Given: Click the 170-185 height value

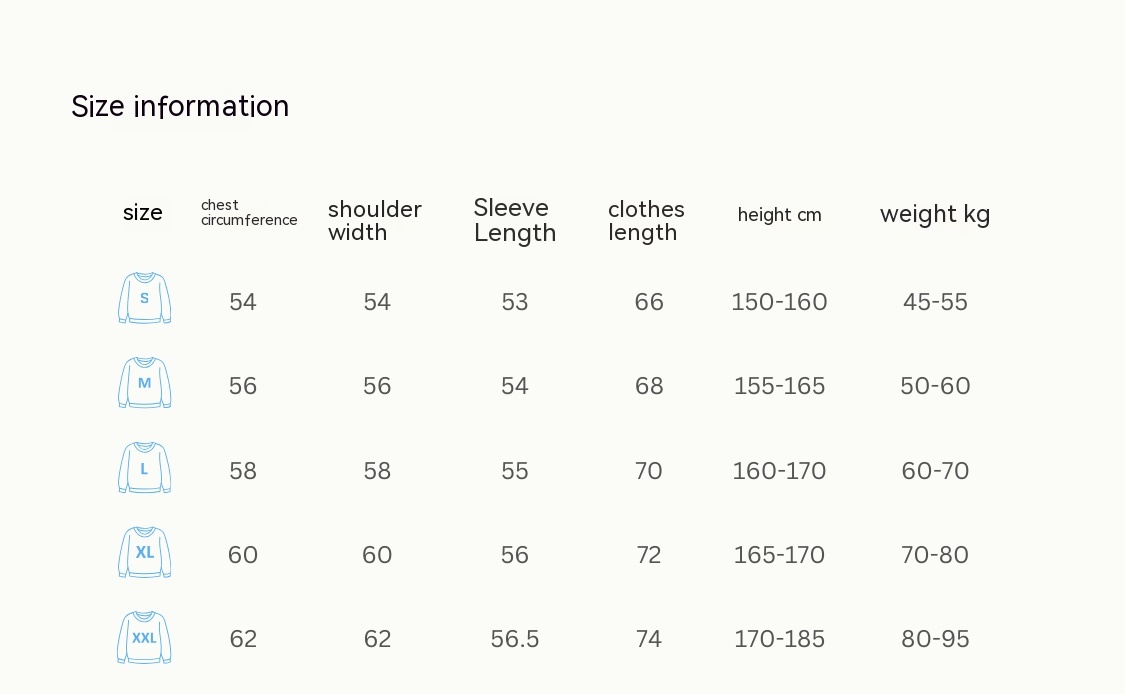Looking at the screenshot, I should point(779,639).
